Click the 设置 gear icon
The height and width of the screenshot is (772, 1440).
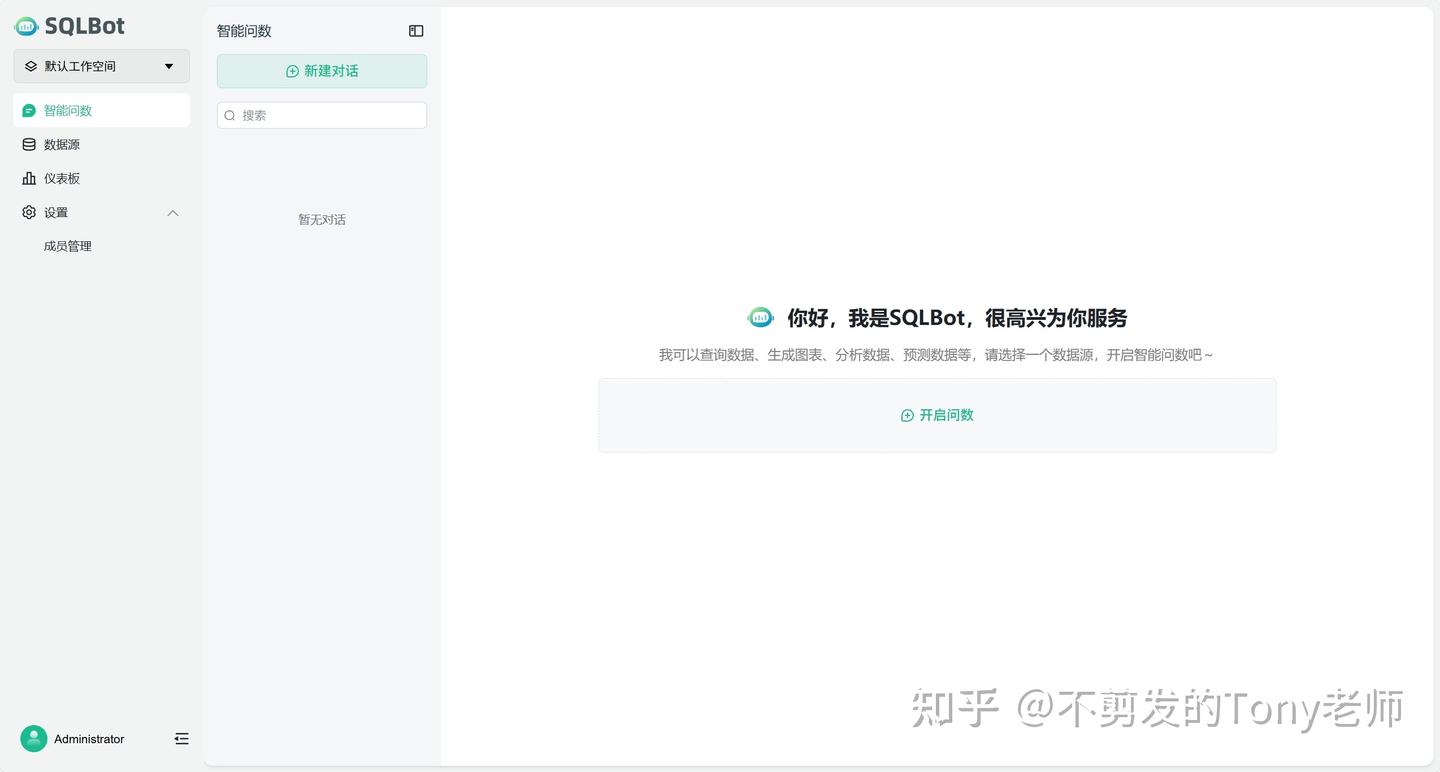(28, 212)
